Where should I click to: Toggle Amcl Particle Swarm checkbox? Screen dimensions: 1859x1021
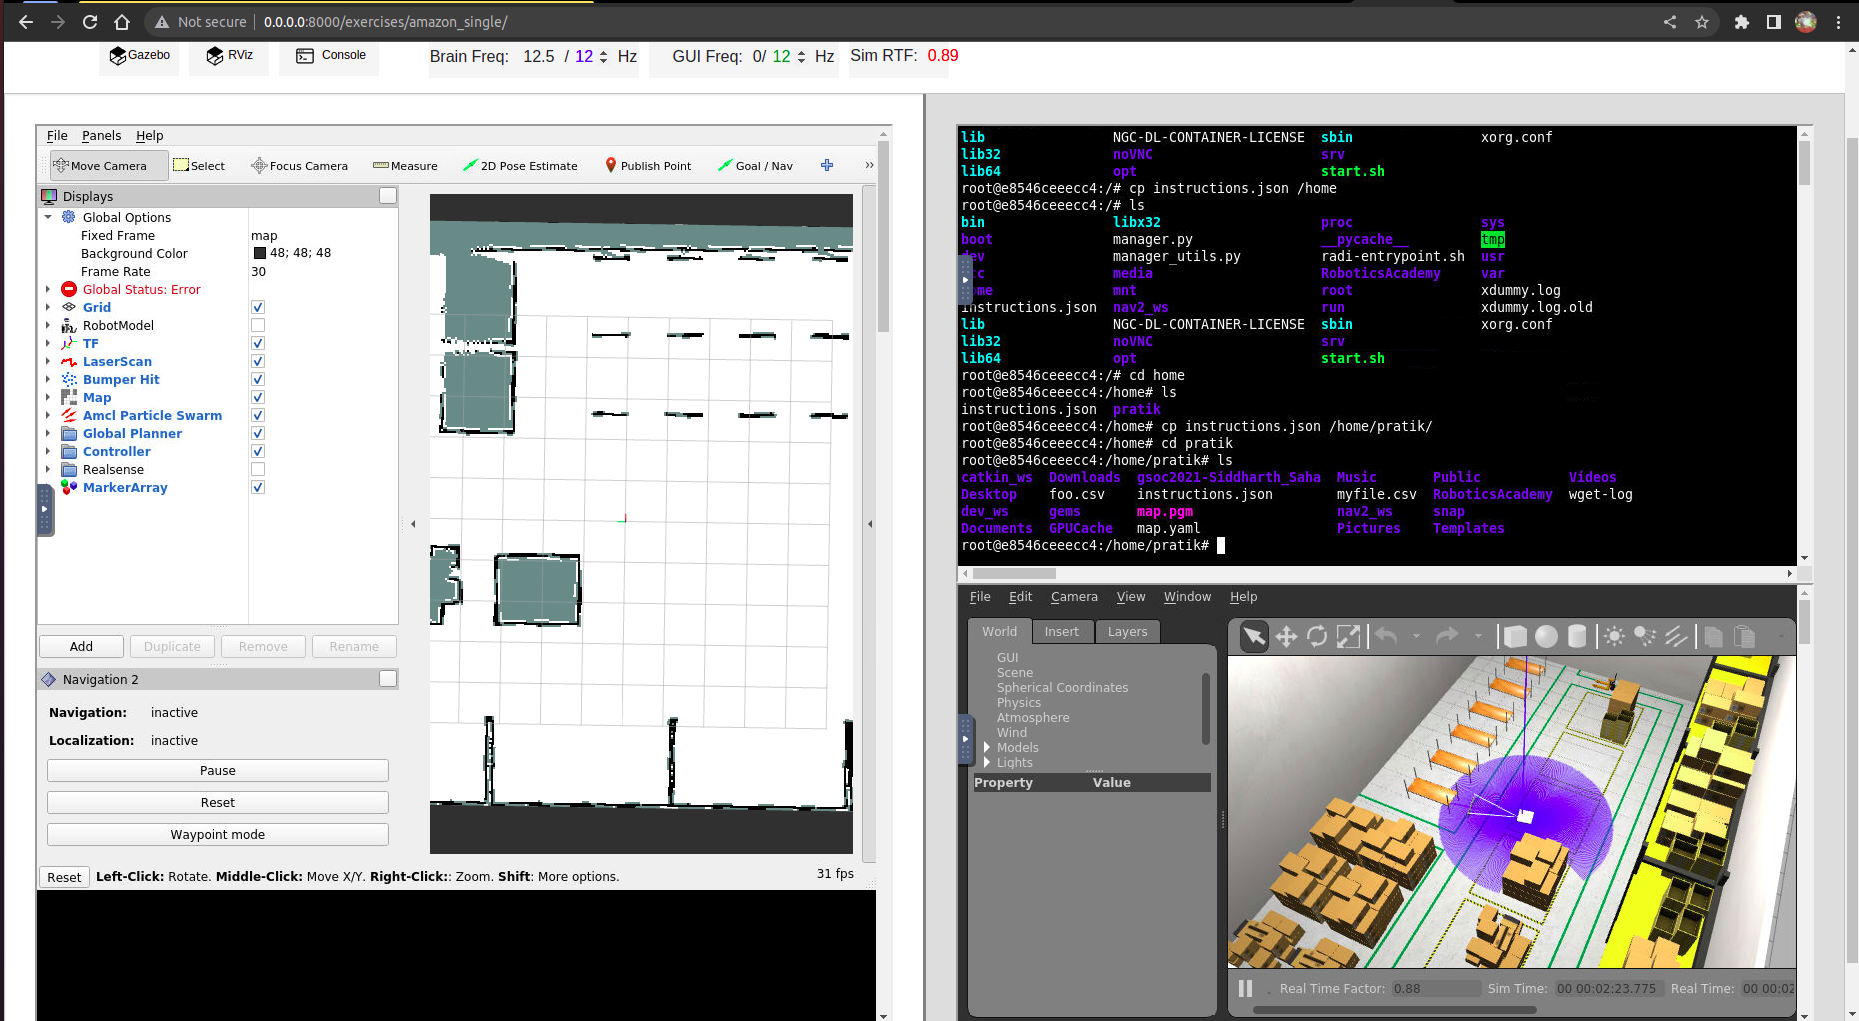(258, 416)
